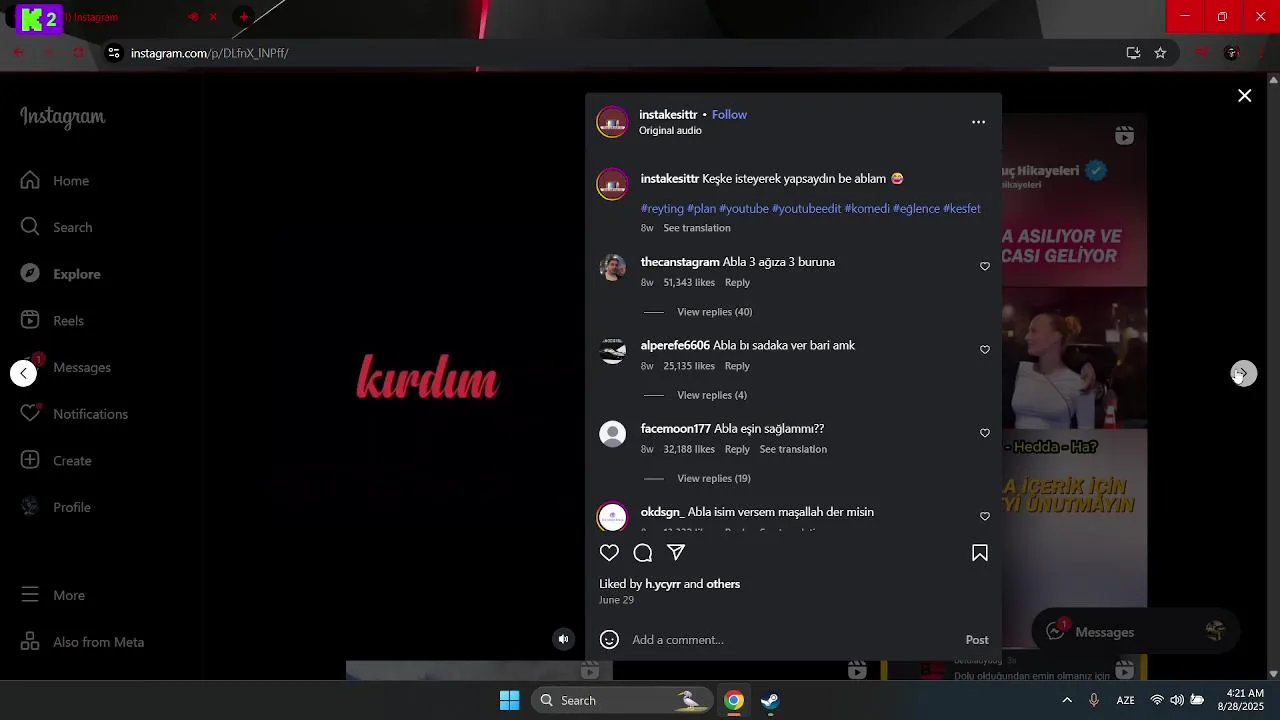1280x720 pixels.
Task: Open the Profile avatar in the sidebar
Action: coord(30,507)
